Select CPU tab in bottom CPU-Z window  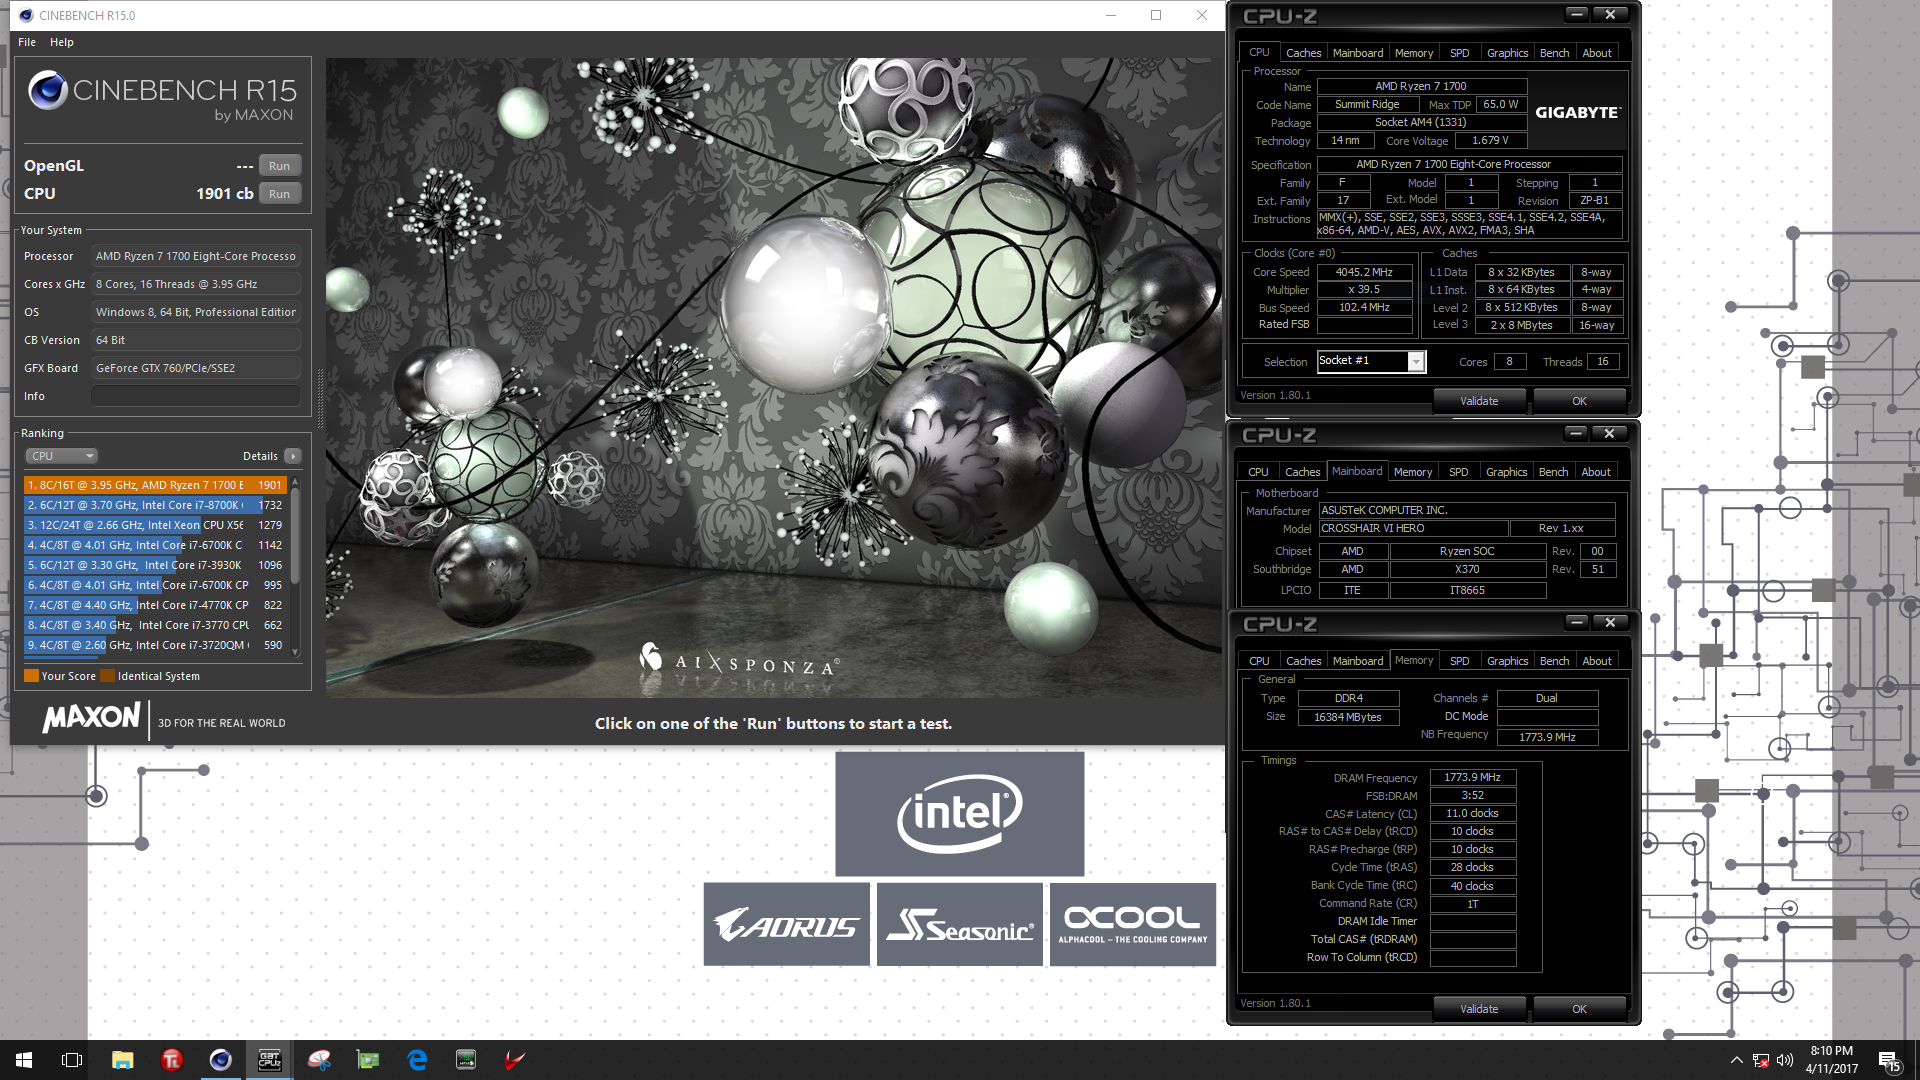tap(1259, 661)
